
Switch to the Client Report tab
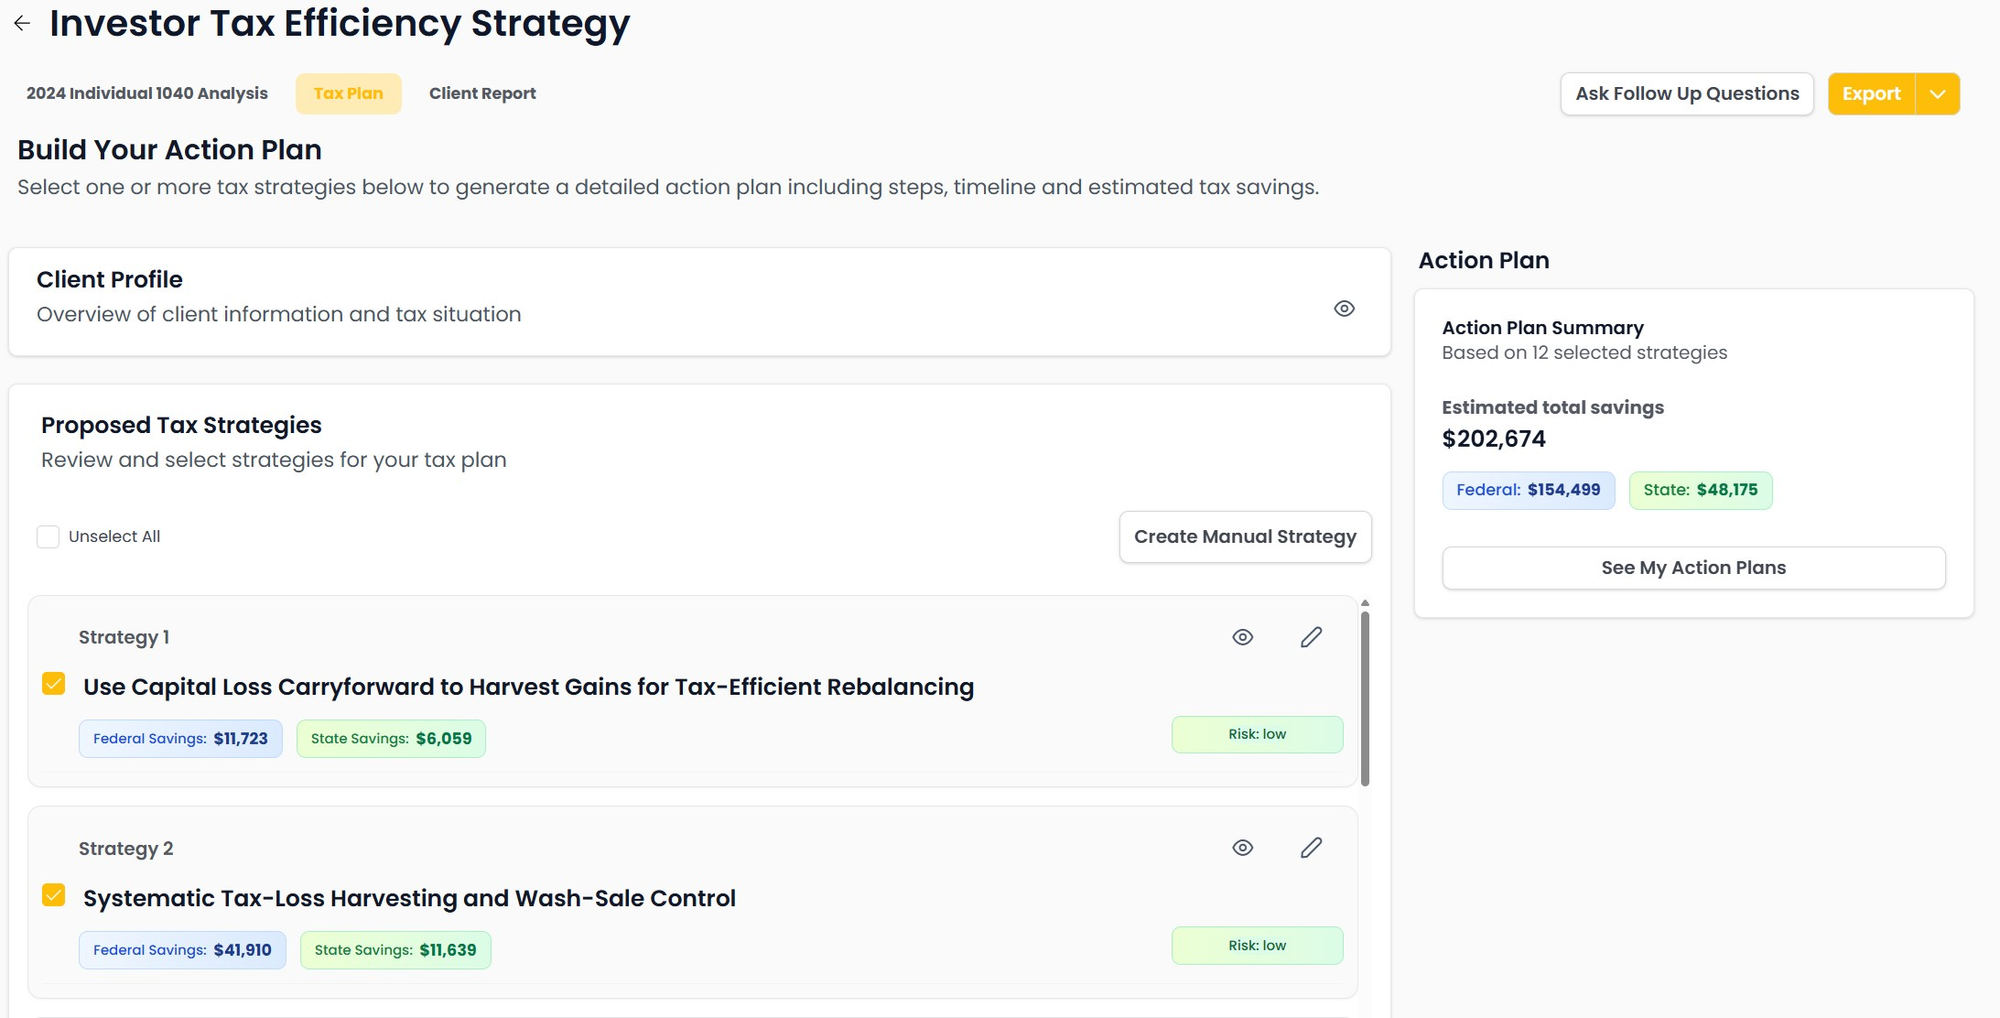pyautogui.click(x=482, y=94)
